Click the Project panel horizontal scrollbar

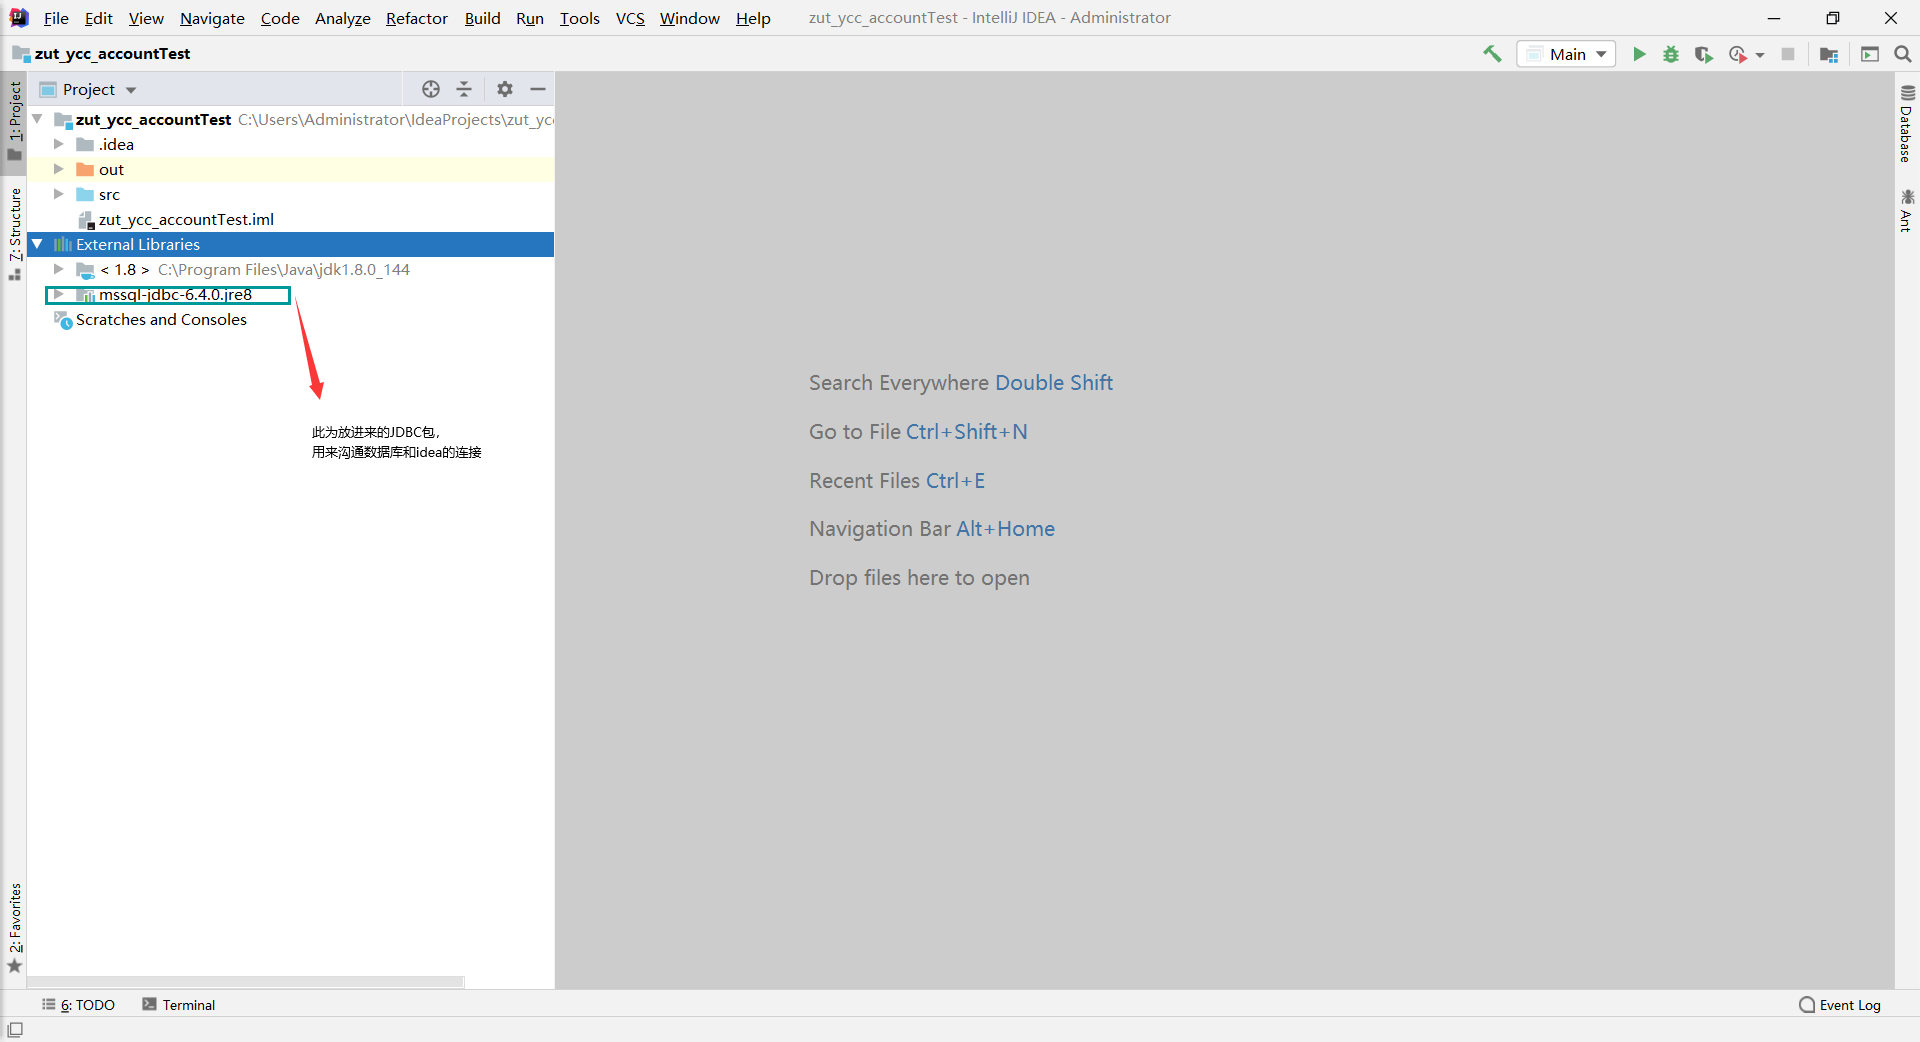tap(246, 982)
